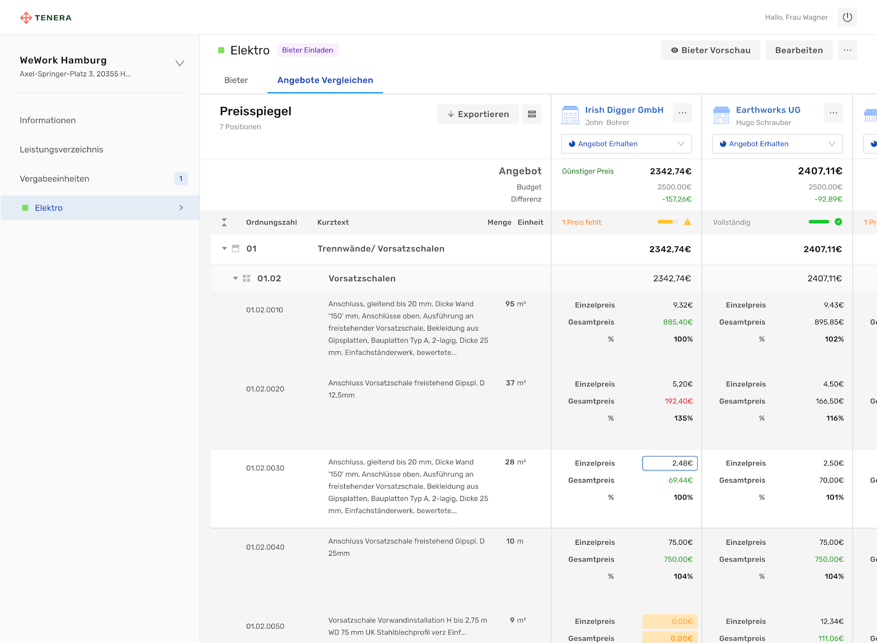Click Anschluss Vorsatzschale D 25mm description

coord(406,547)
